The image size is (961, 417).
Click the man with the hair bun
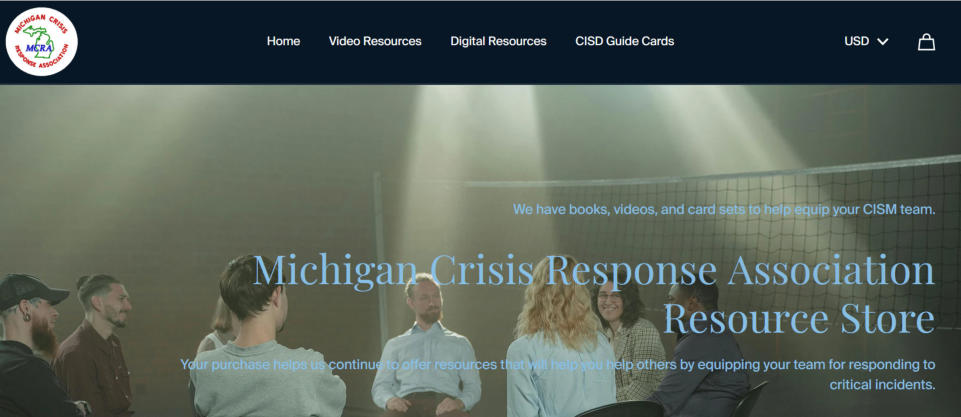(98, 346)
